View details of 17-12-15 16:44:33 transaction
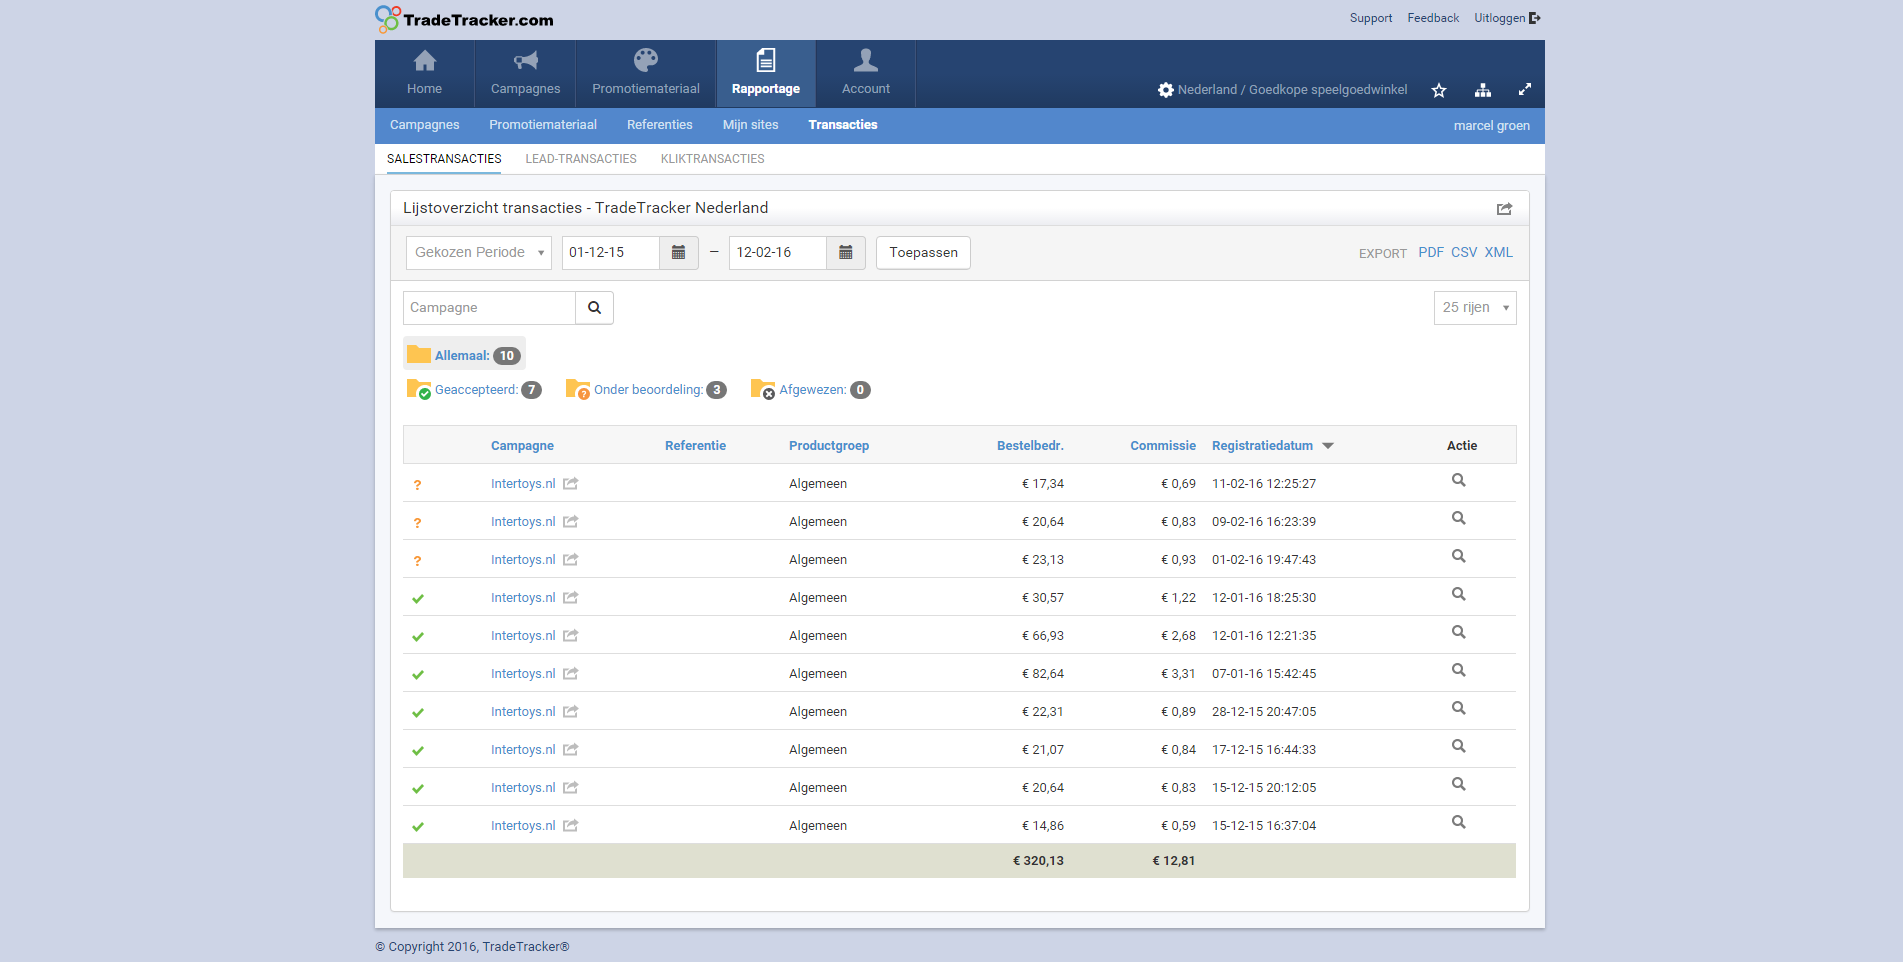 (1459, 746)
